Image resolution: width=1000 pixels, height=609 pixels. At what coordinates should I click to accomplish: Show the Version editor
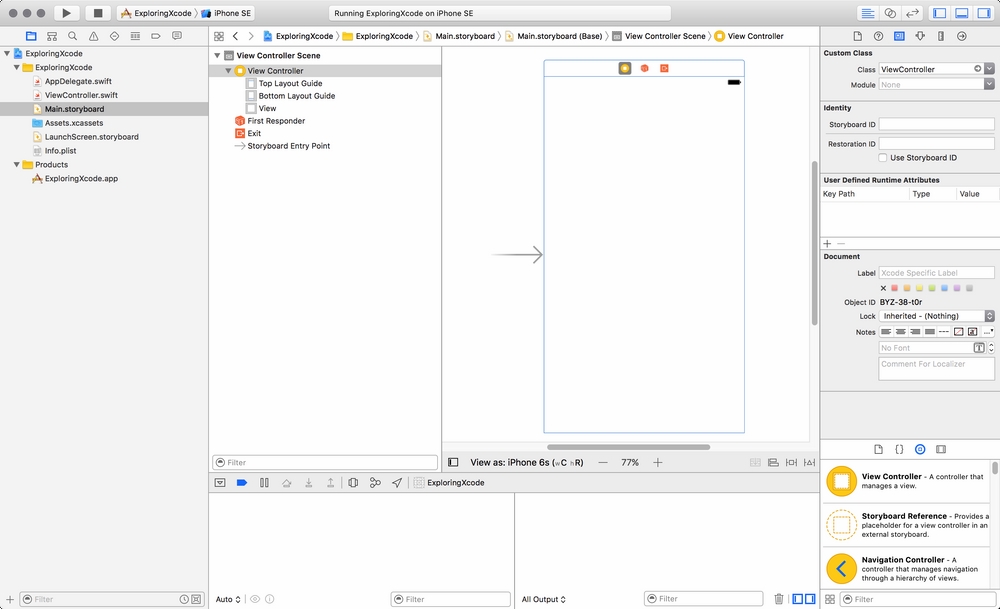click(913, 13)
